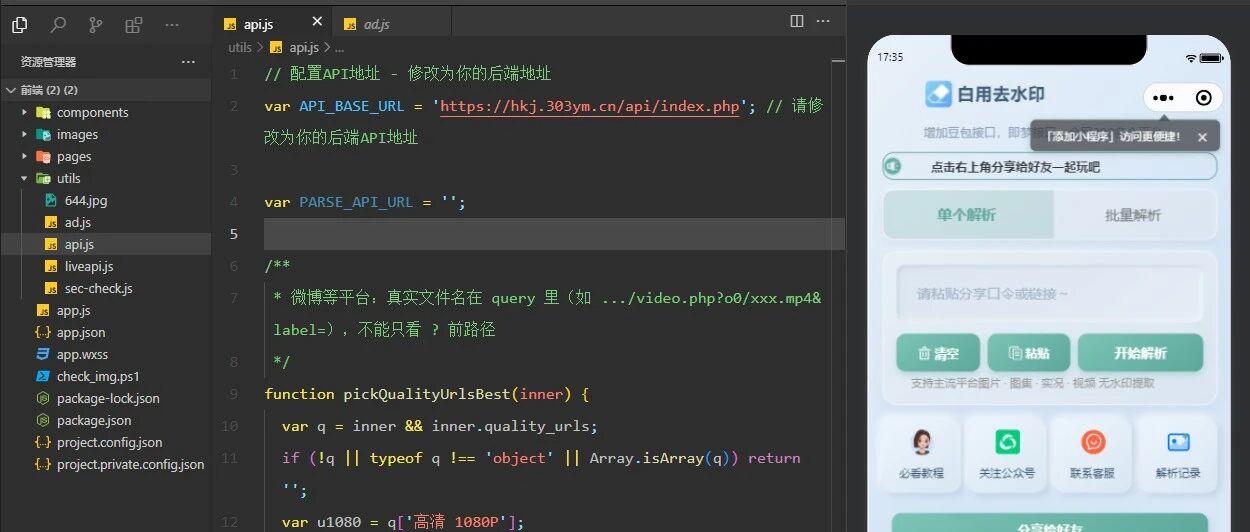The width and height of the screenshot is (1250, 532).
Task: Open package-lock.json in the file tree
Action: 108,398
